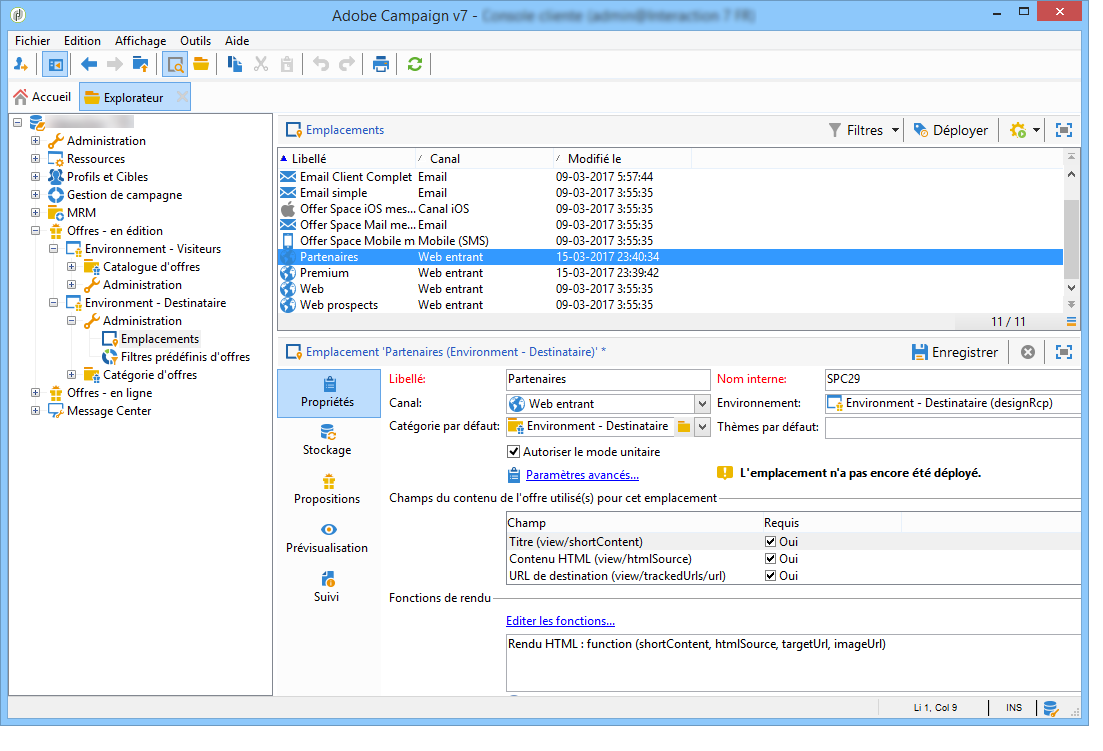Click Editer les fonctions link
Screen dimensions: 1103x751
click(560, 621)
